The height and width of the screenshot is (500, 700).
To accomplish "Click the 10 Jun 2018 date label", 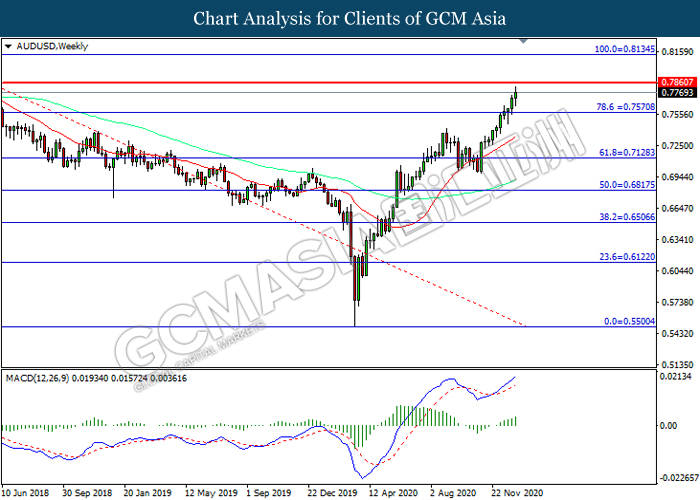I will pyautogui.click(x=25, y=493).
